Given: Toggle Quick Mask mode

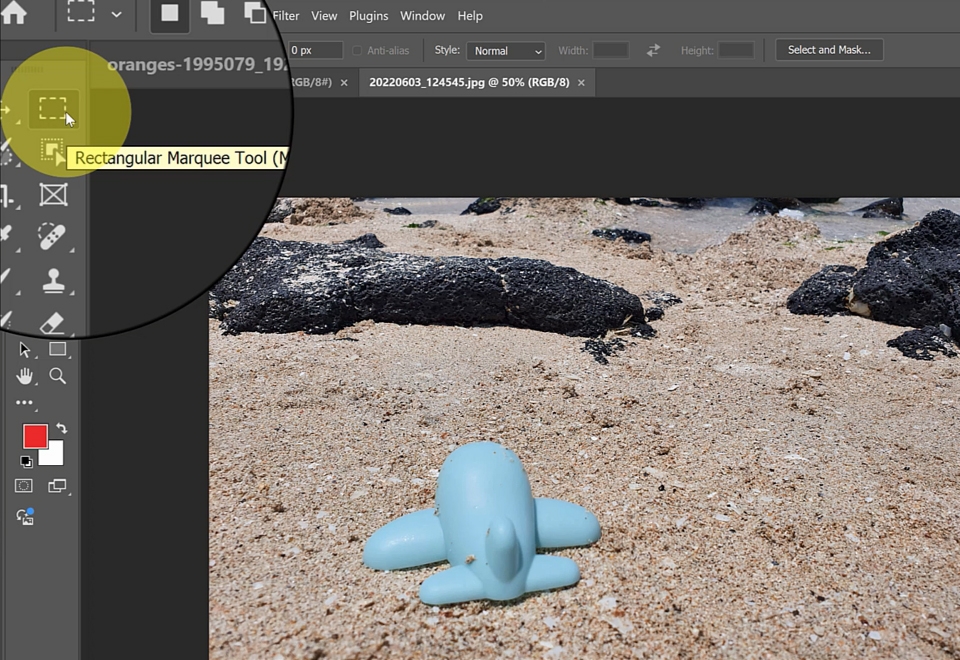Looking at the screenshot, I should click(23, 486).
